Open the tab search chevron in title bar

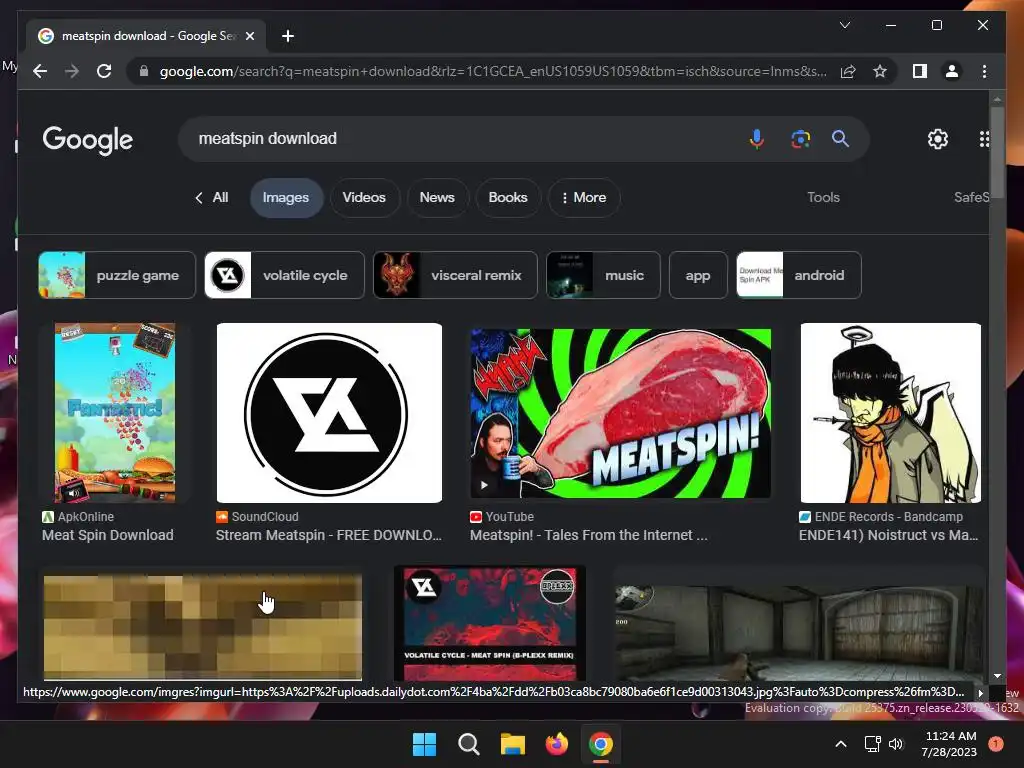click(844, 25)
